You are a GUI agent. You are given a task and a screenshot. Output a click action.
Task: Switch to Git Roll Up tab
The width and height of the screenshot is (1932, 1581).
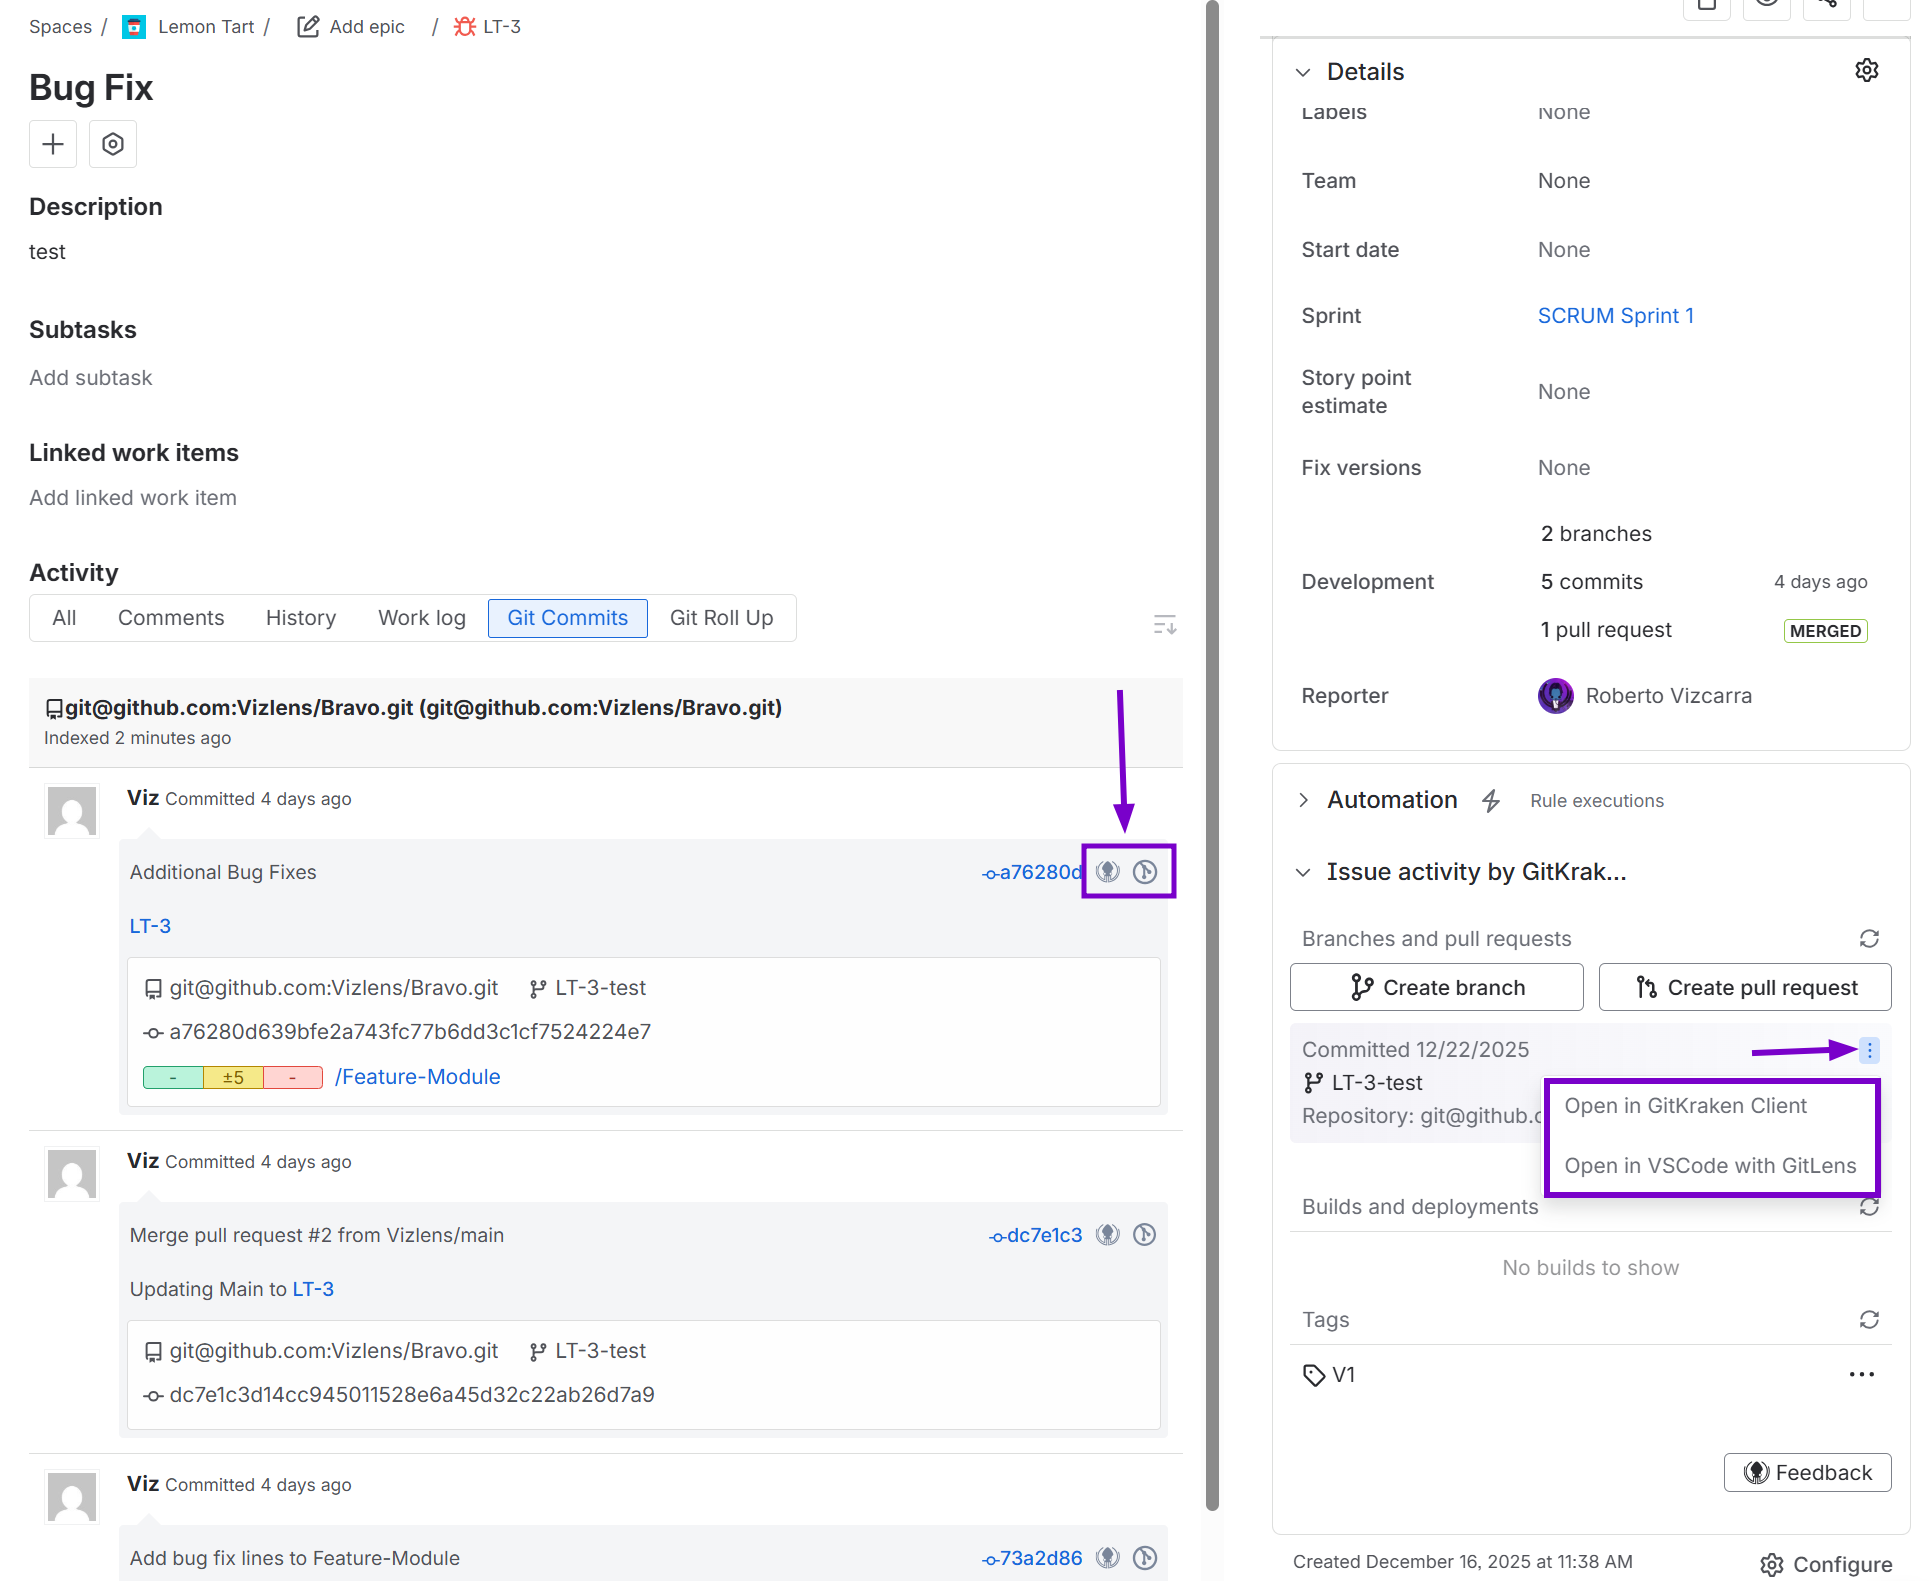721,618
